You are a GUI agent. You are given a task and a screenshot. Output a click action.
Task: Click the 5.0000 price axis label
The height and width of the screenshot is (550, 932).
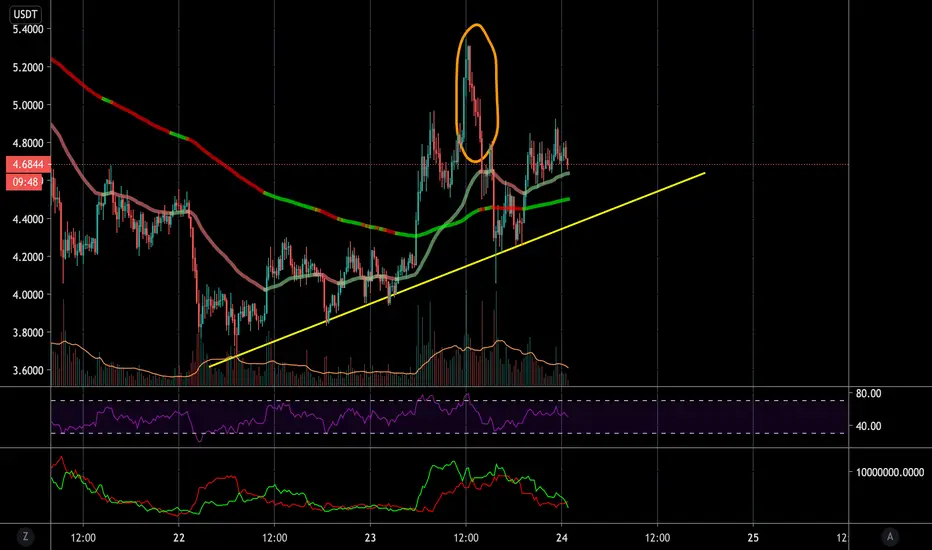pos(28,105)
